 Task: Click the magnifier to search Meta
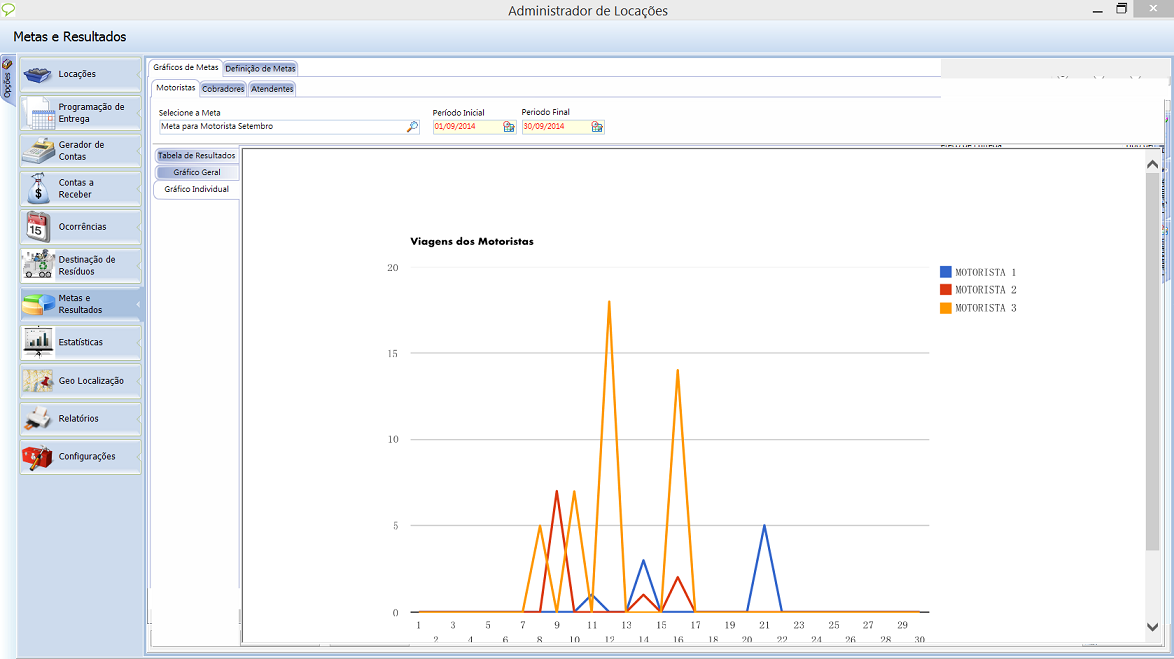pyautogui.click(x=412, y=127)
